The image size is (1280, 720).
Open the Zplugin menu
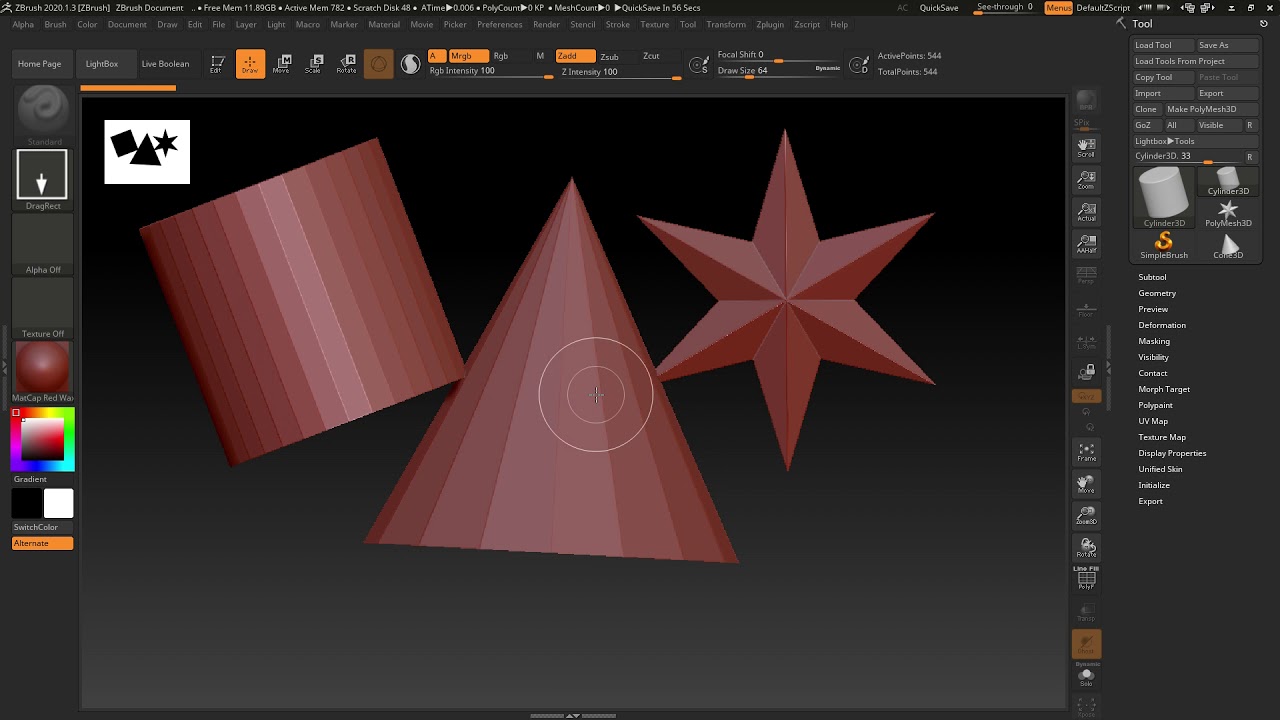770,24
